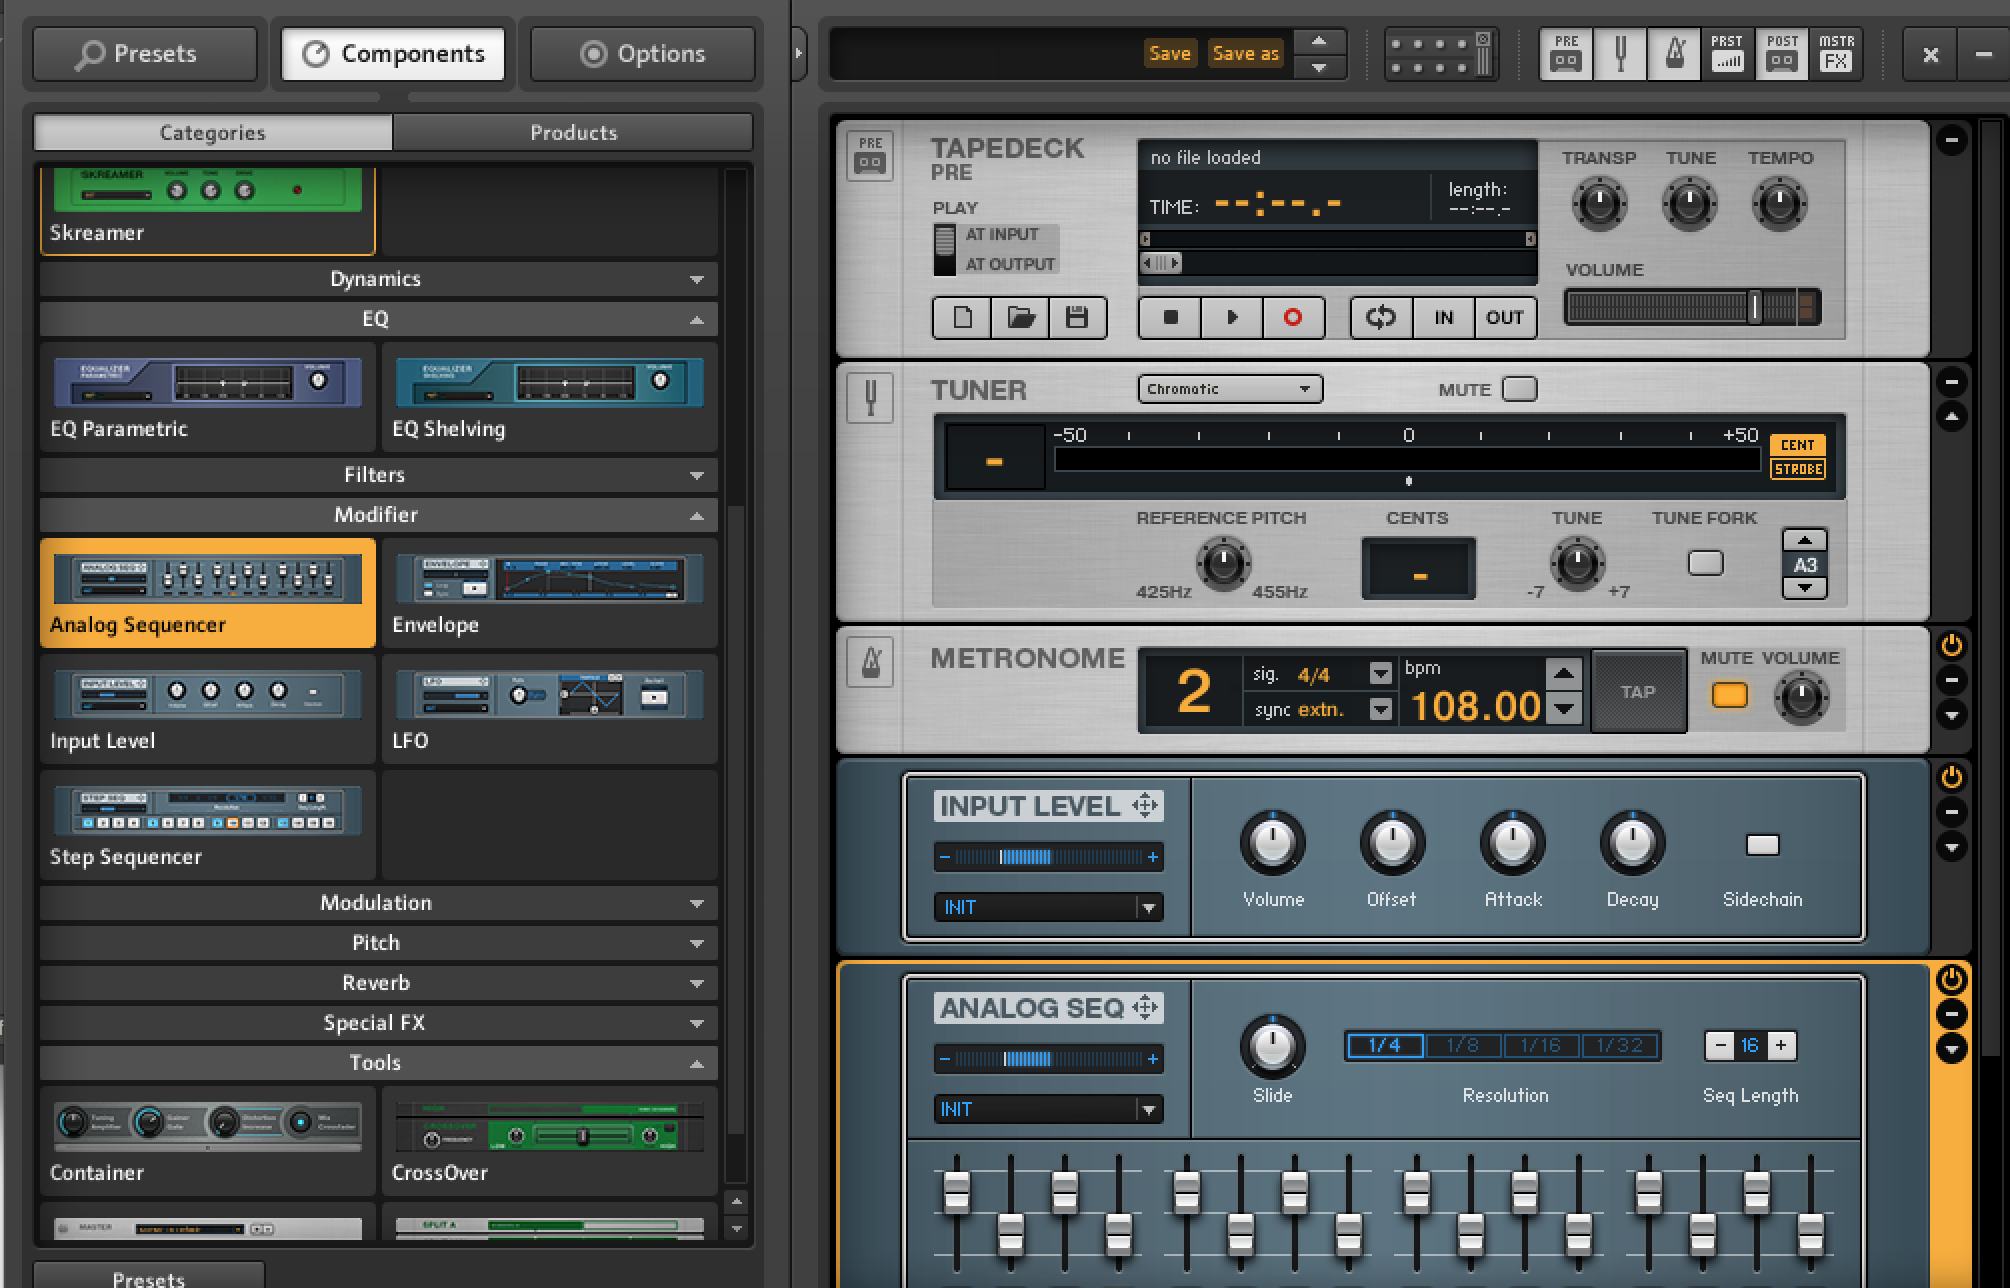Raise the tune fork note A3
Image resolution: width=2010 pixels, height=1288 pixels.
pos(1804,541)
